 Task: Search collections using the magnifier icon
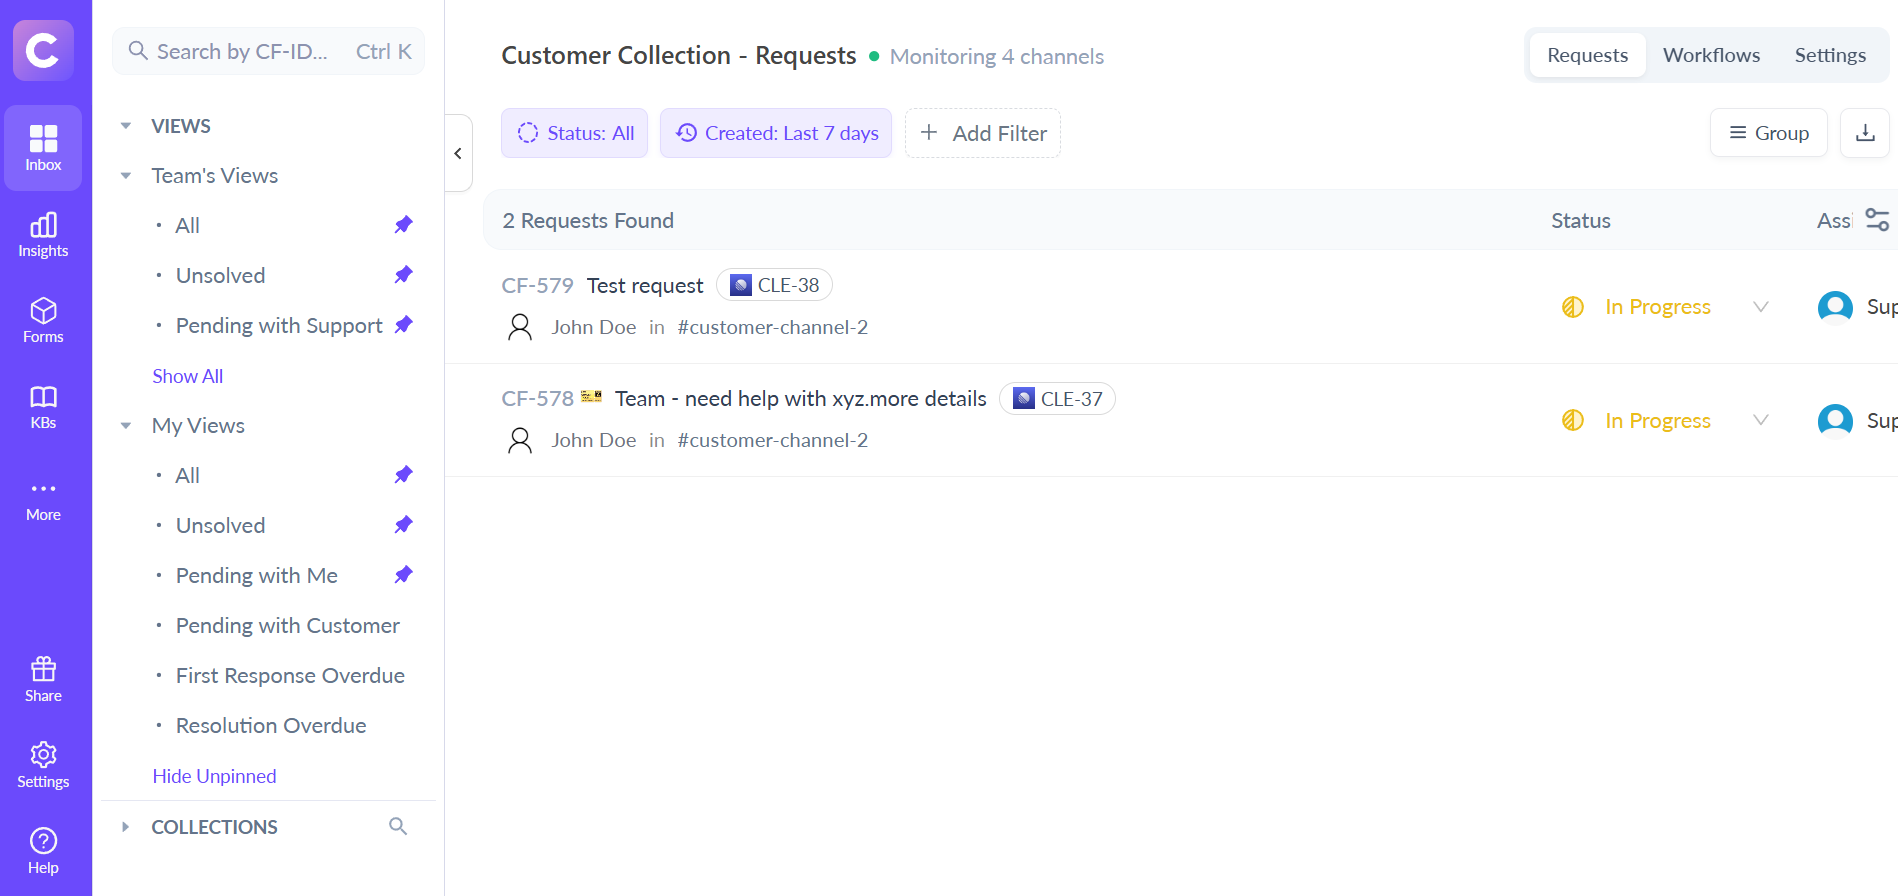coord(398,826)
